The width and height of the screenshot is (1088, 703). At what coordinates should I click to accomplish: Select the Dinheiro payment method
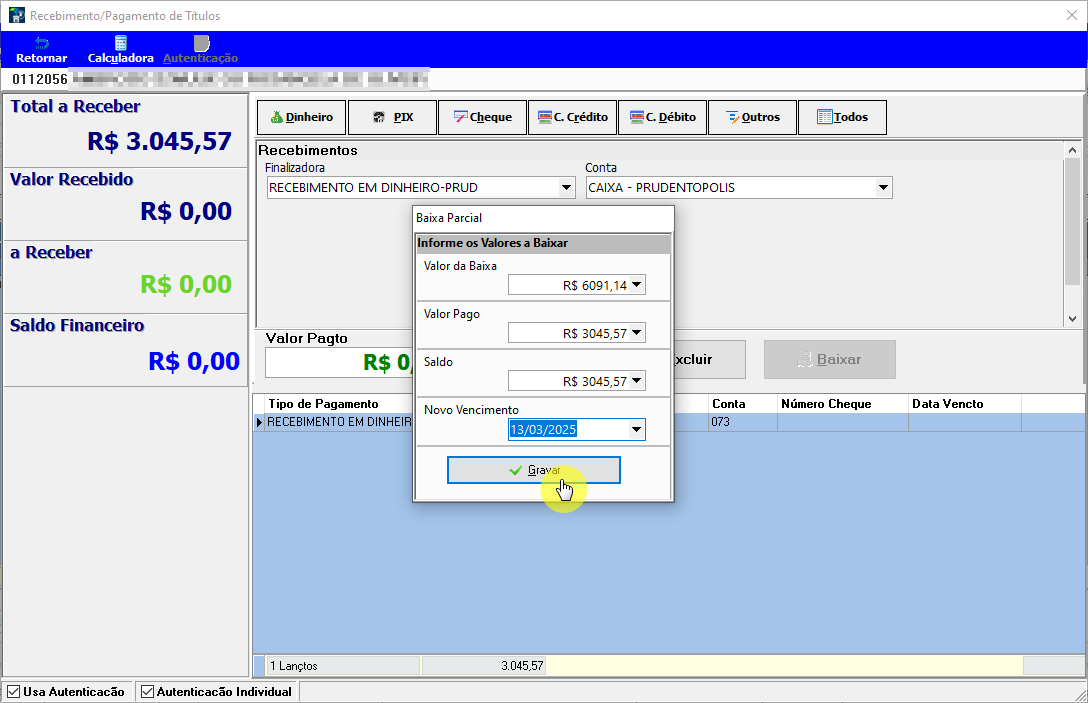(x=302, y=117)
